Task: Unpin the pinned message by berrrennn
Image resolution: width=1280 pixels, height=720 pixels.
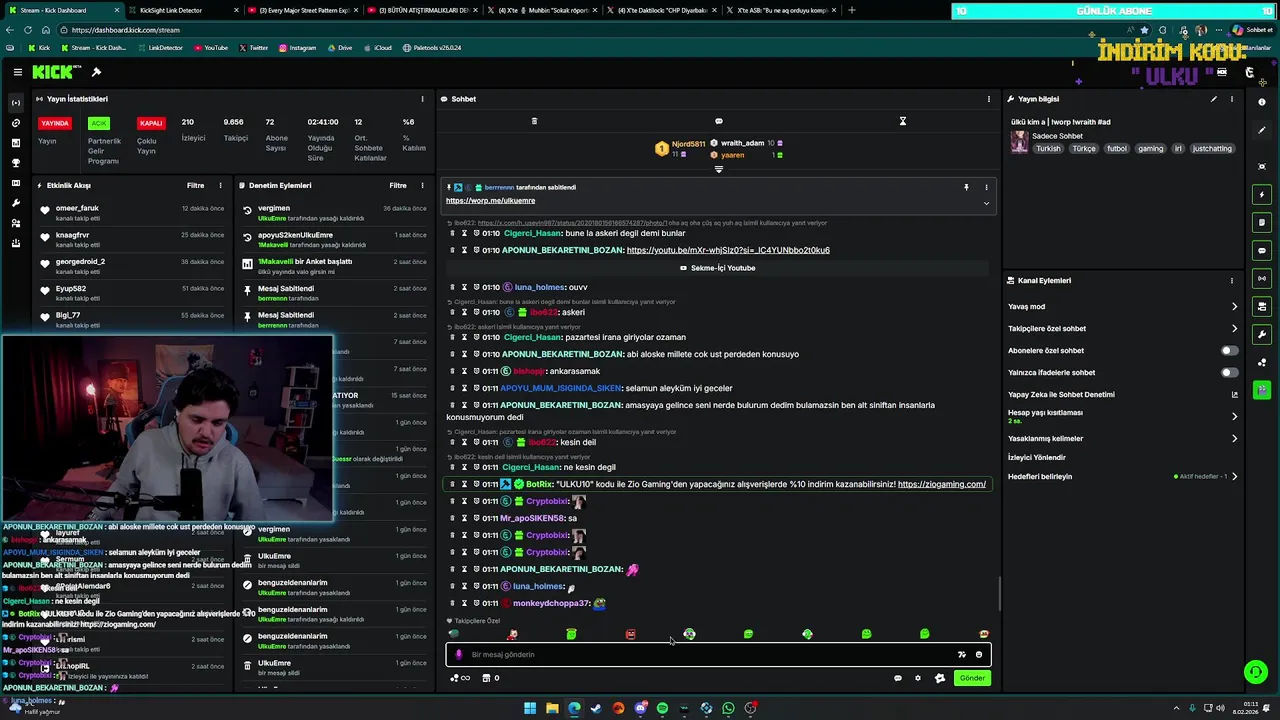Action: [x=966, y=187]
